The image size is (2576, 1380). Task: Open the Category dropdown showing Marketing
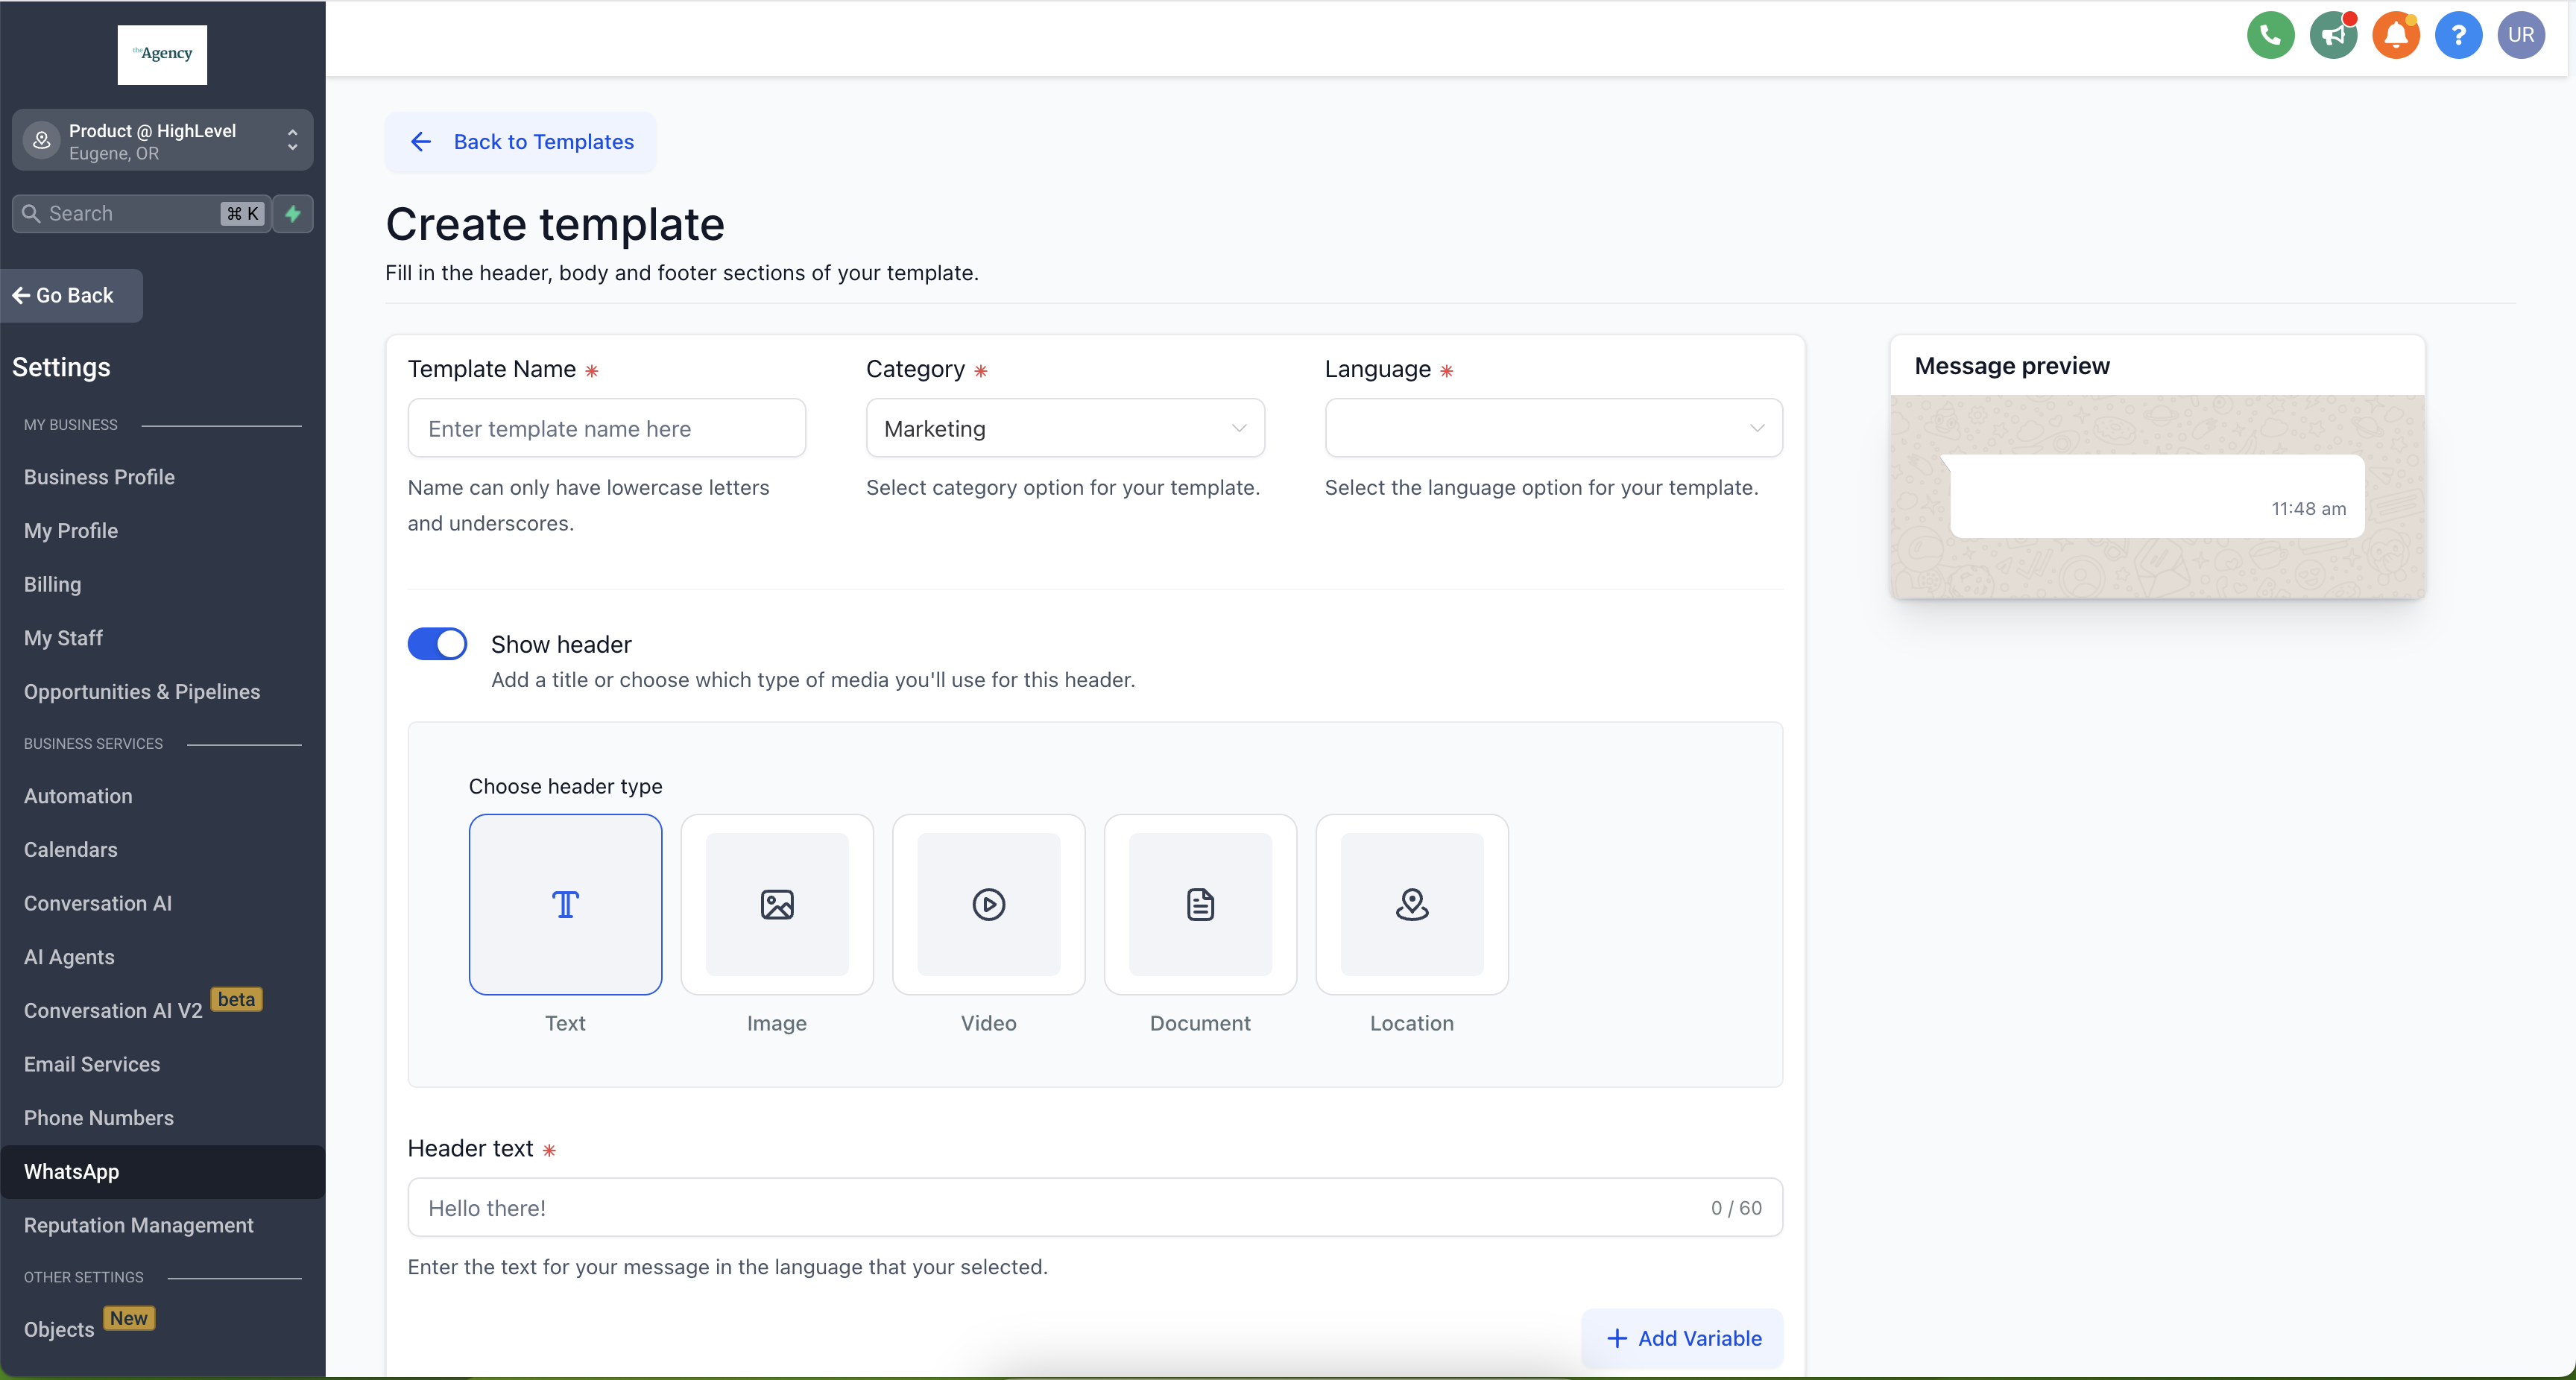click(x=1064, y=429)
